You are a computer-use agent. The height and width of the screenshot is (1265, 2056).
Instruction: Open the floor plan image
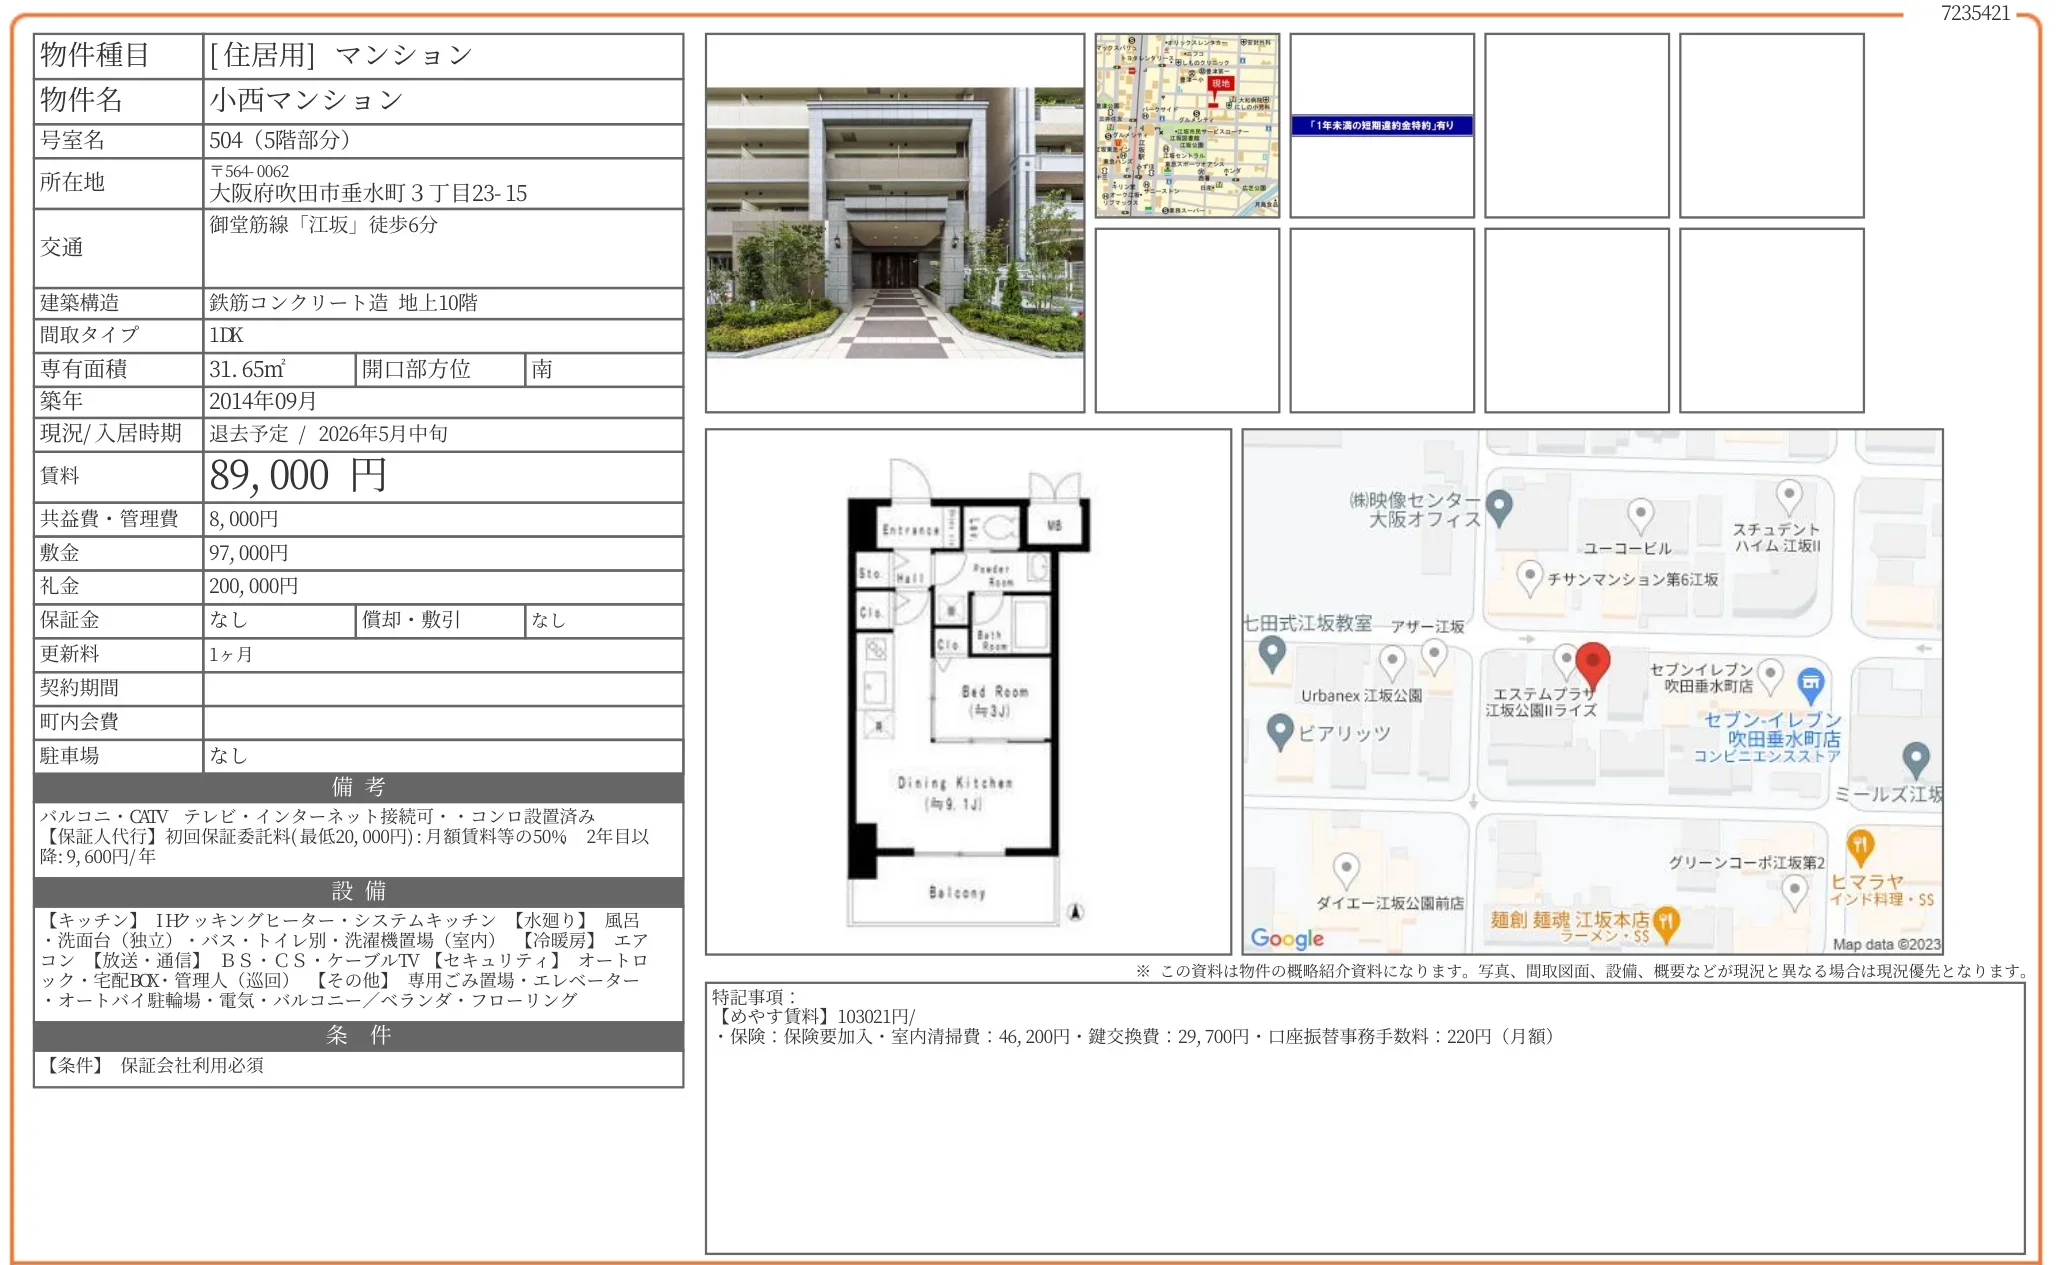[967, 691]
